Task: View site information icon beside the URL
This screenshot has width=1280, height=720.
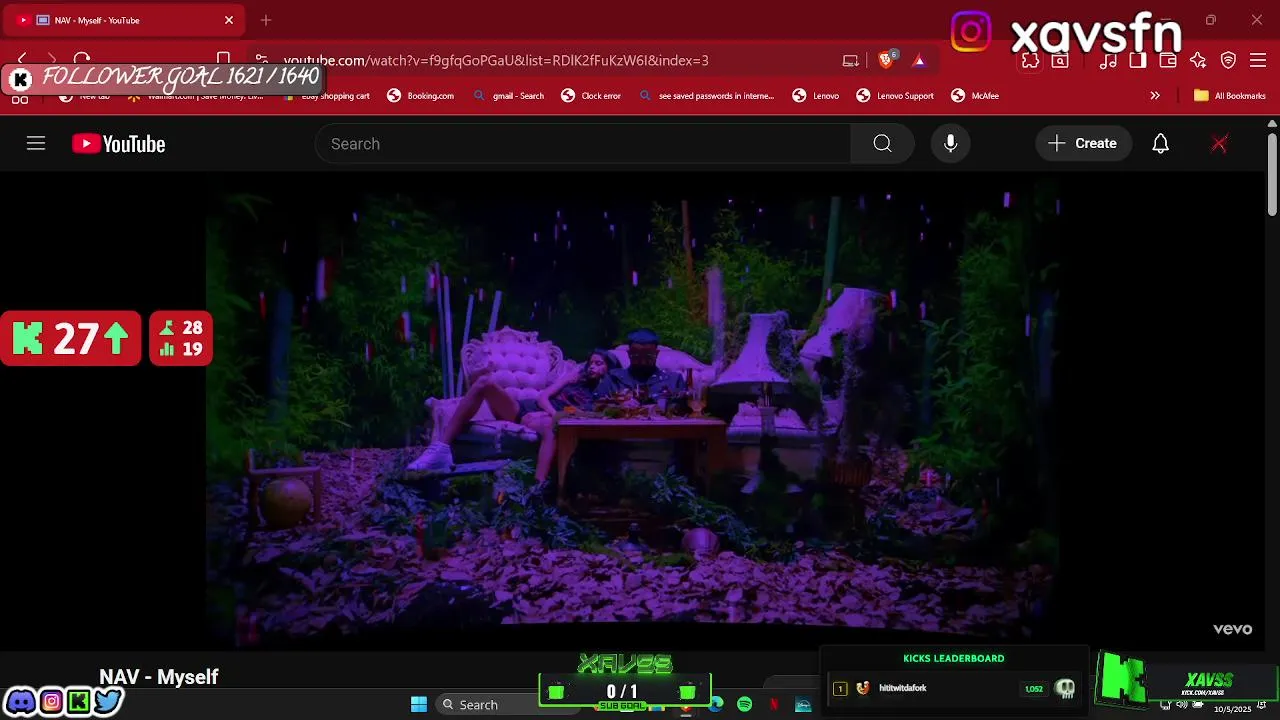Action: point(261,60)
